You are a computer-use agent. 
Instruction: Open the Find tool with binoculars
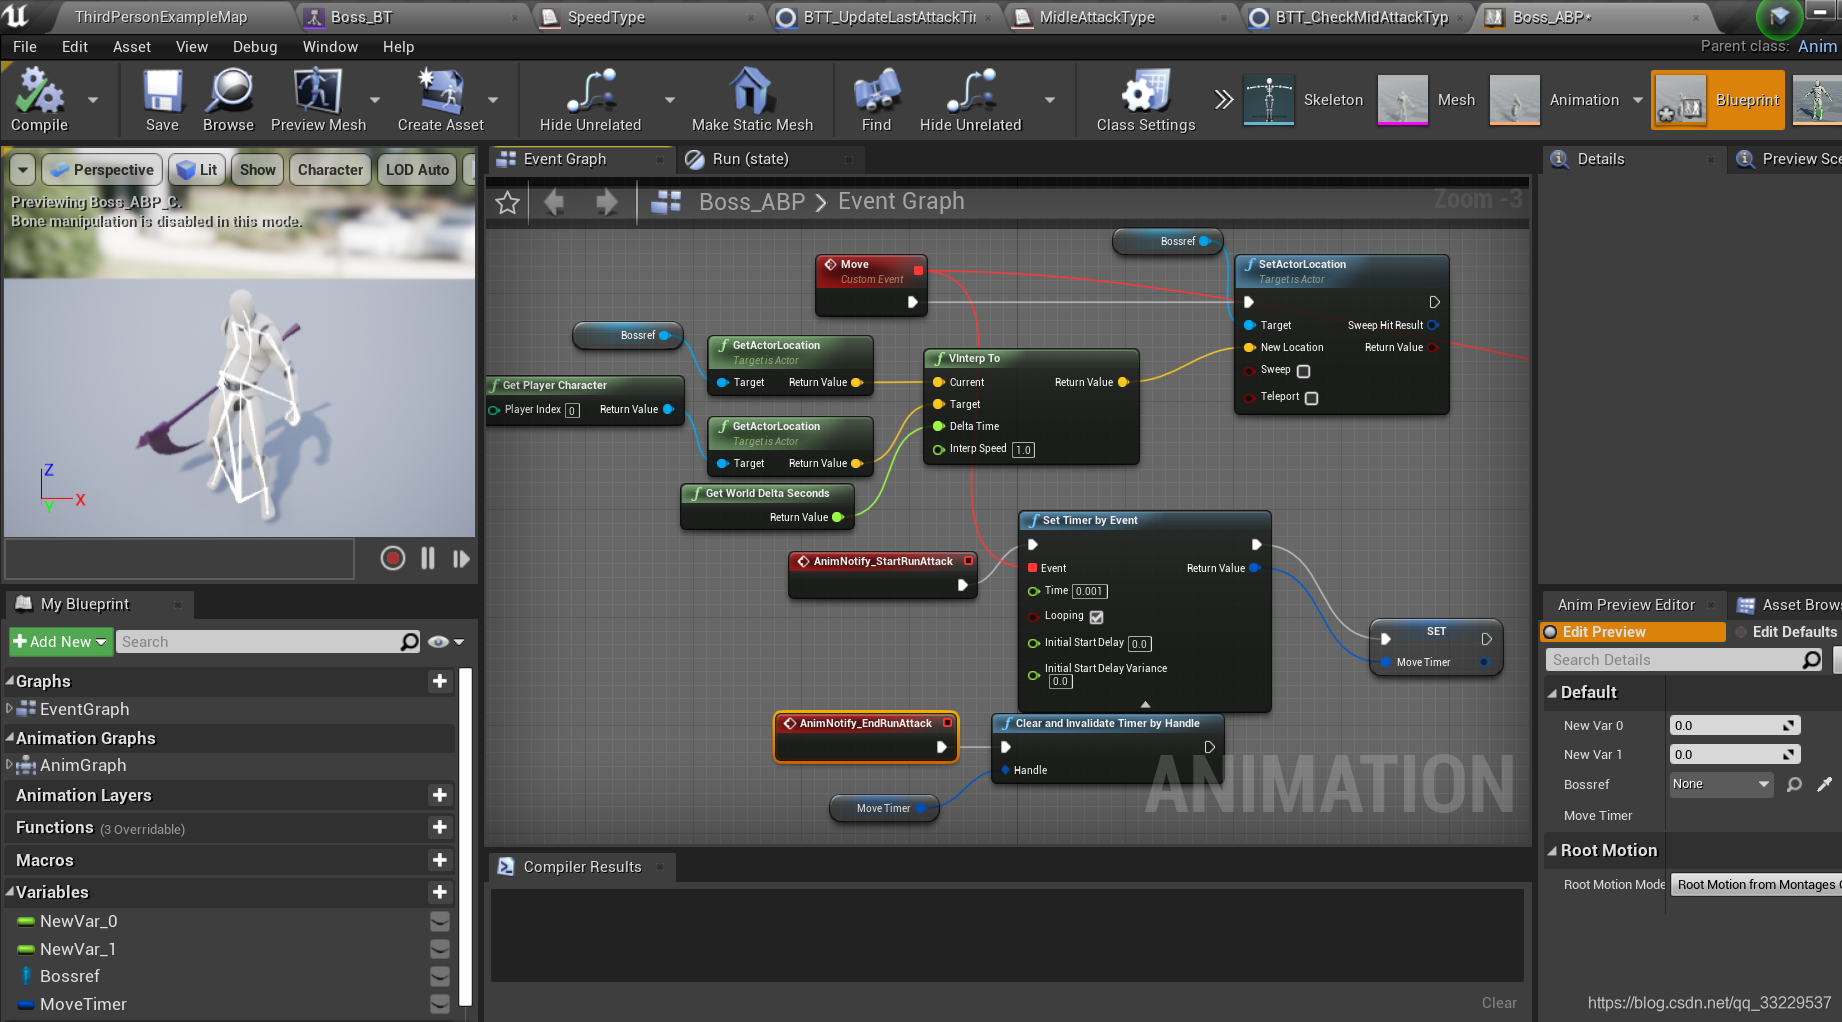click(876, 100)
